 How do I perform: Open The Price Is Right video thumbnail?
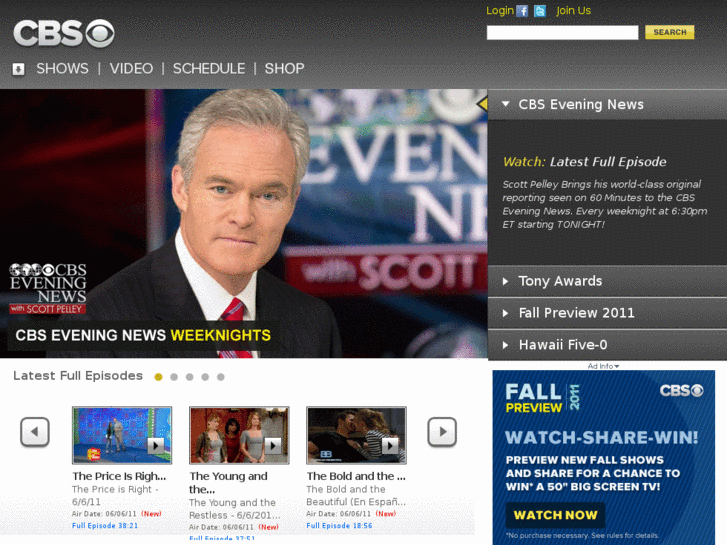122,435
